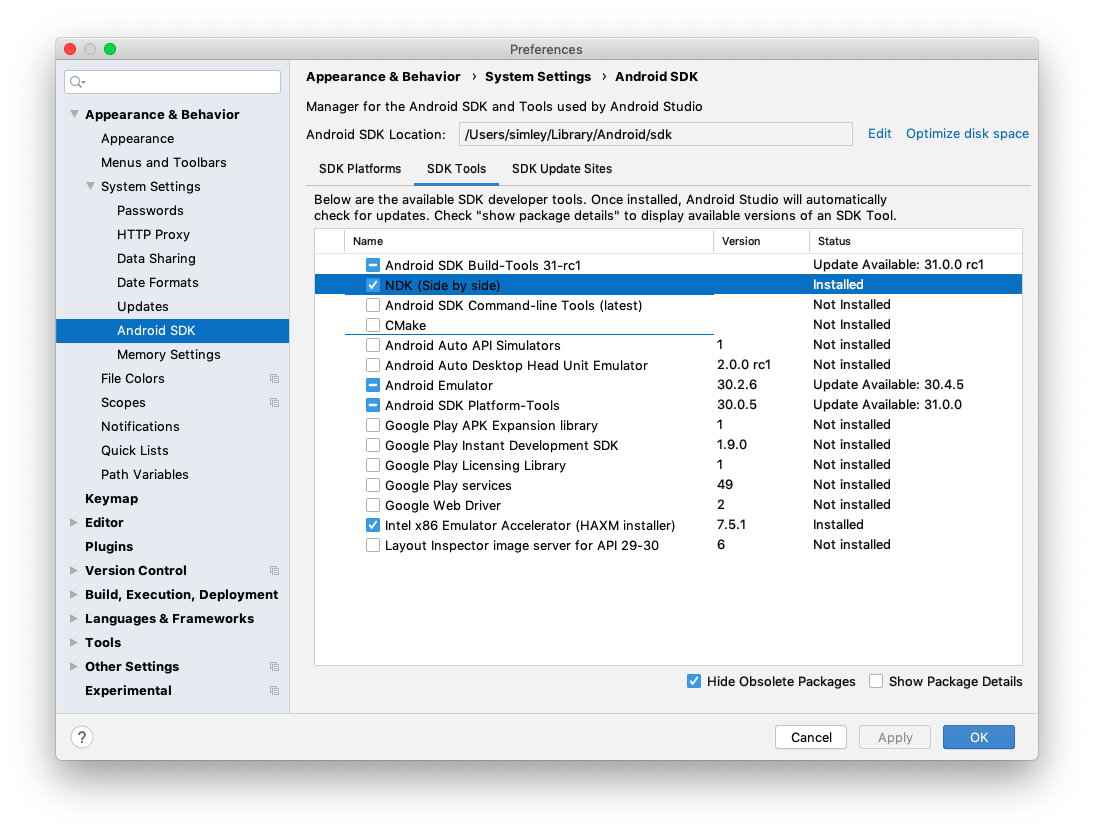This screenshot has height=834, width=1094.
Task: Open HTTP Proxy settings
Action: point(153,234)
